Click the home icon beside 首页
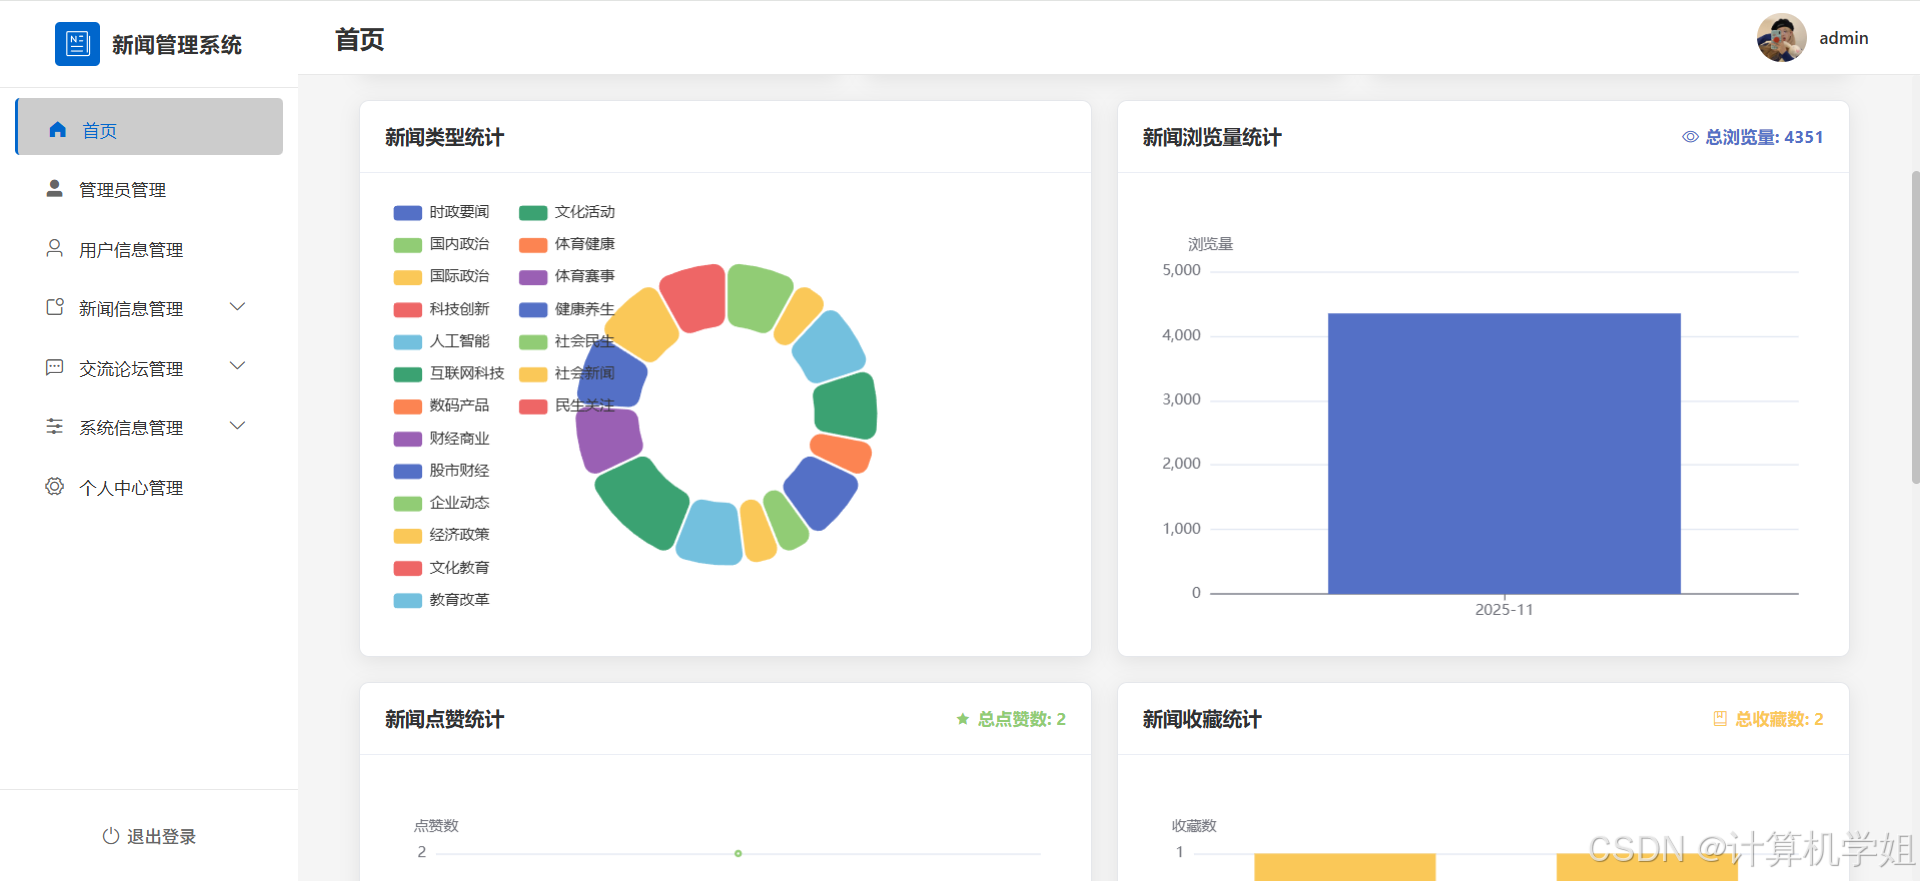1920x881 pixels. 58,130
